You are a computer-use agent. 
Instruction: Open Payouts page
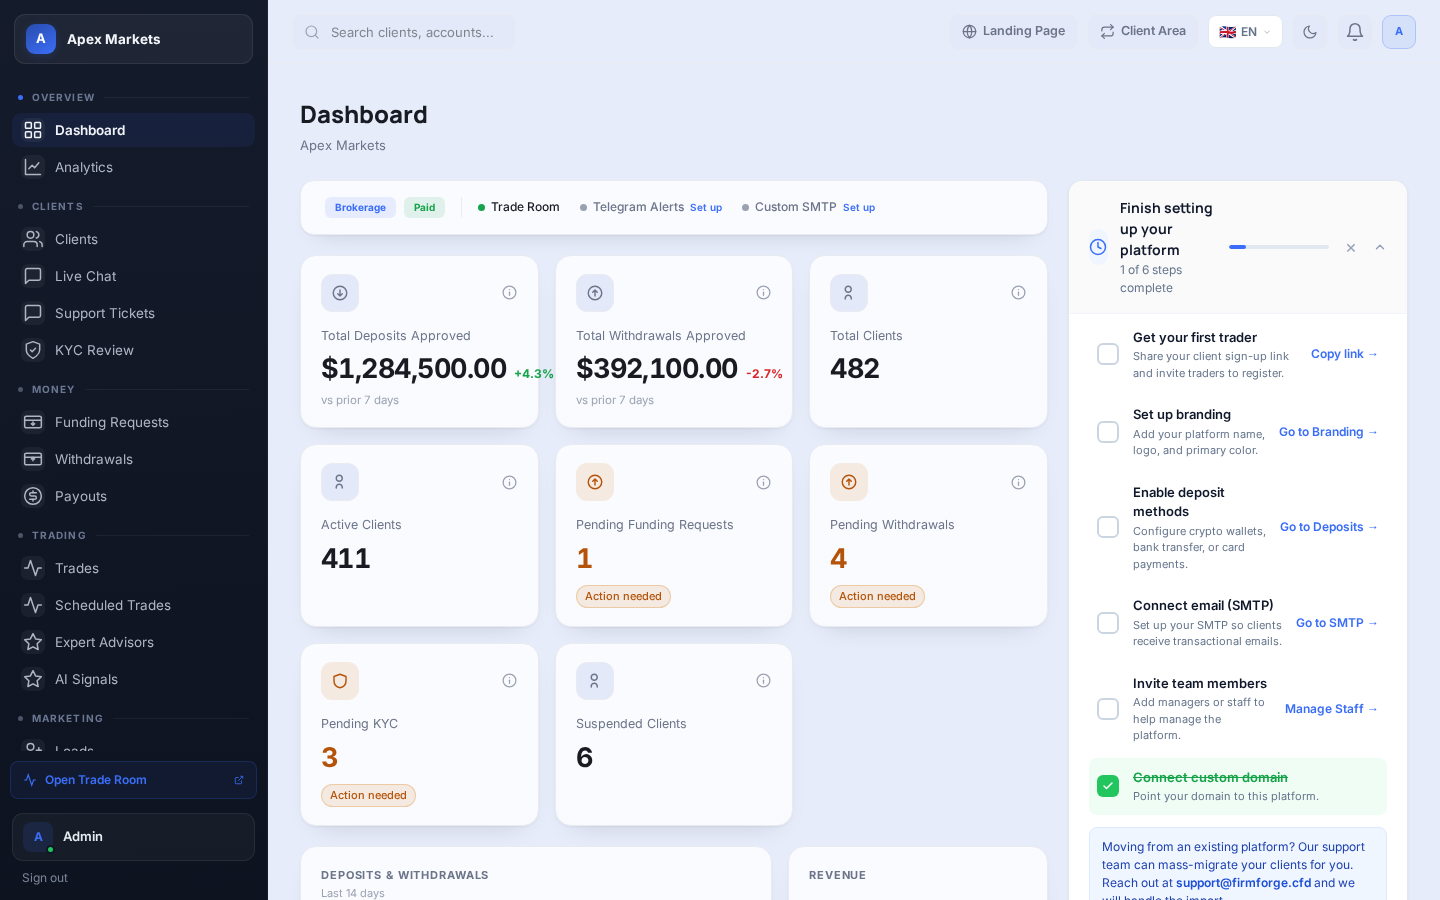(133, 496)
